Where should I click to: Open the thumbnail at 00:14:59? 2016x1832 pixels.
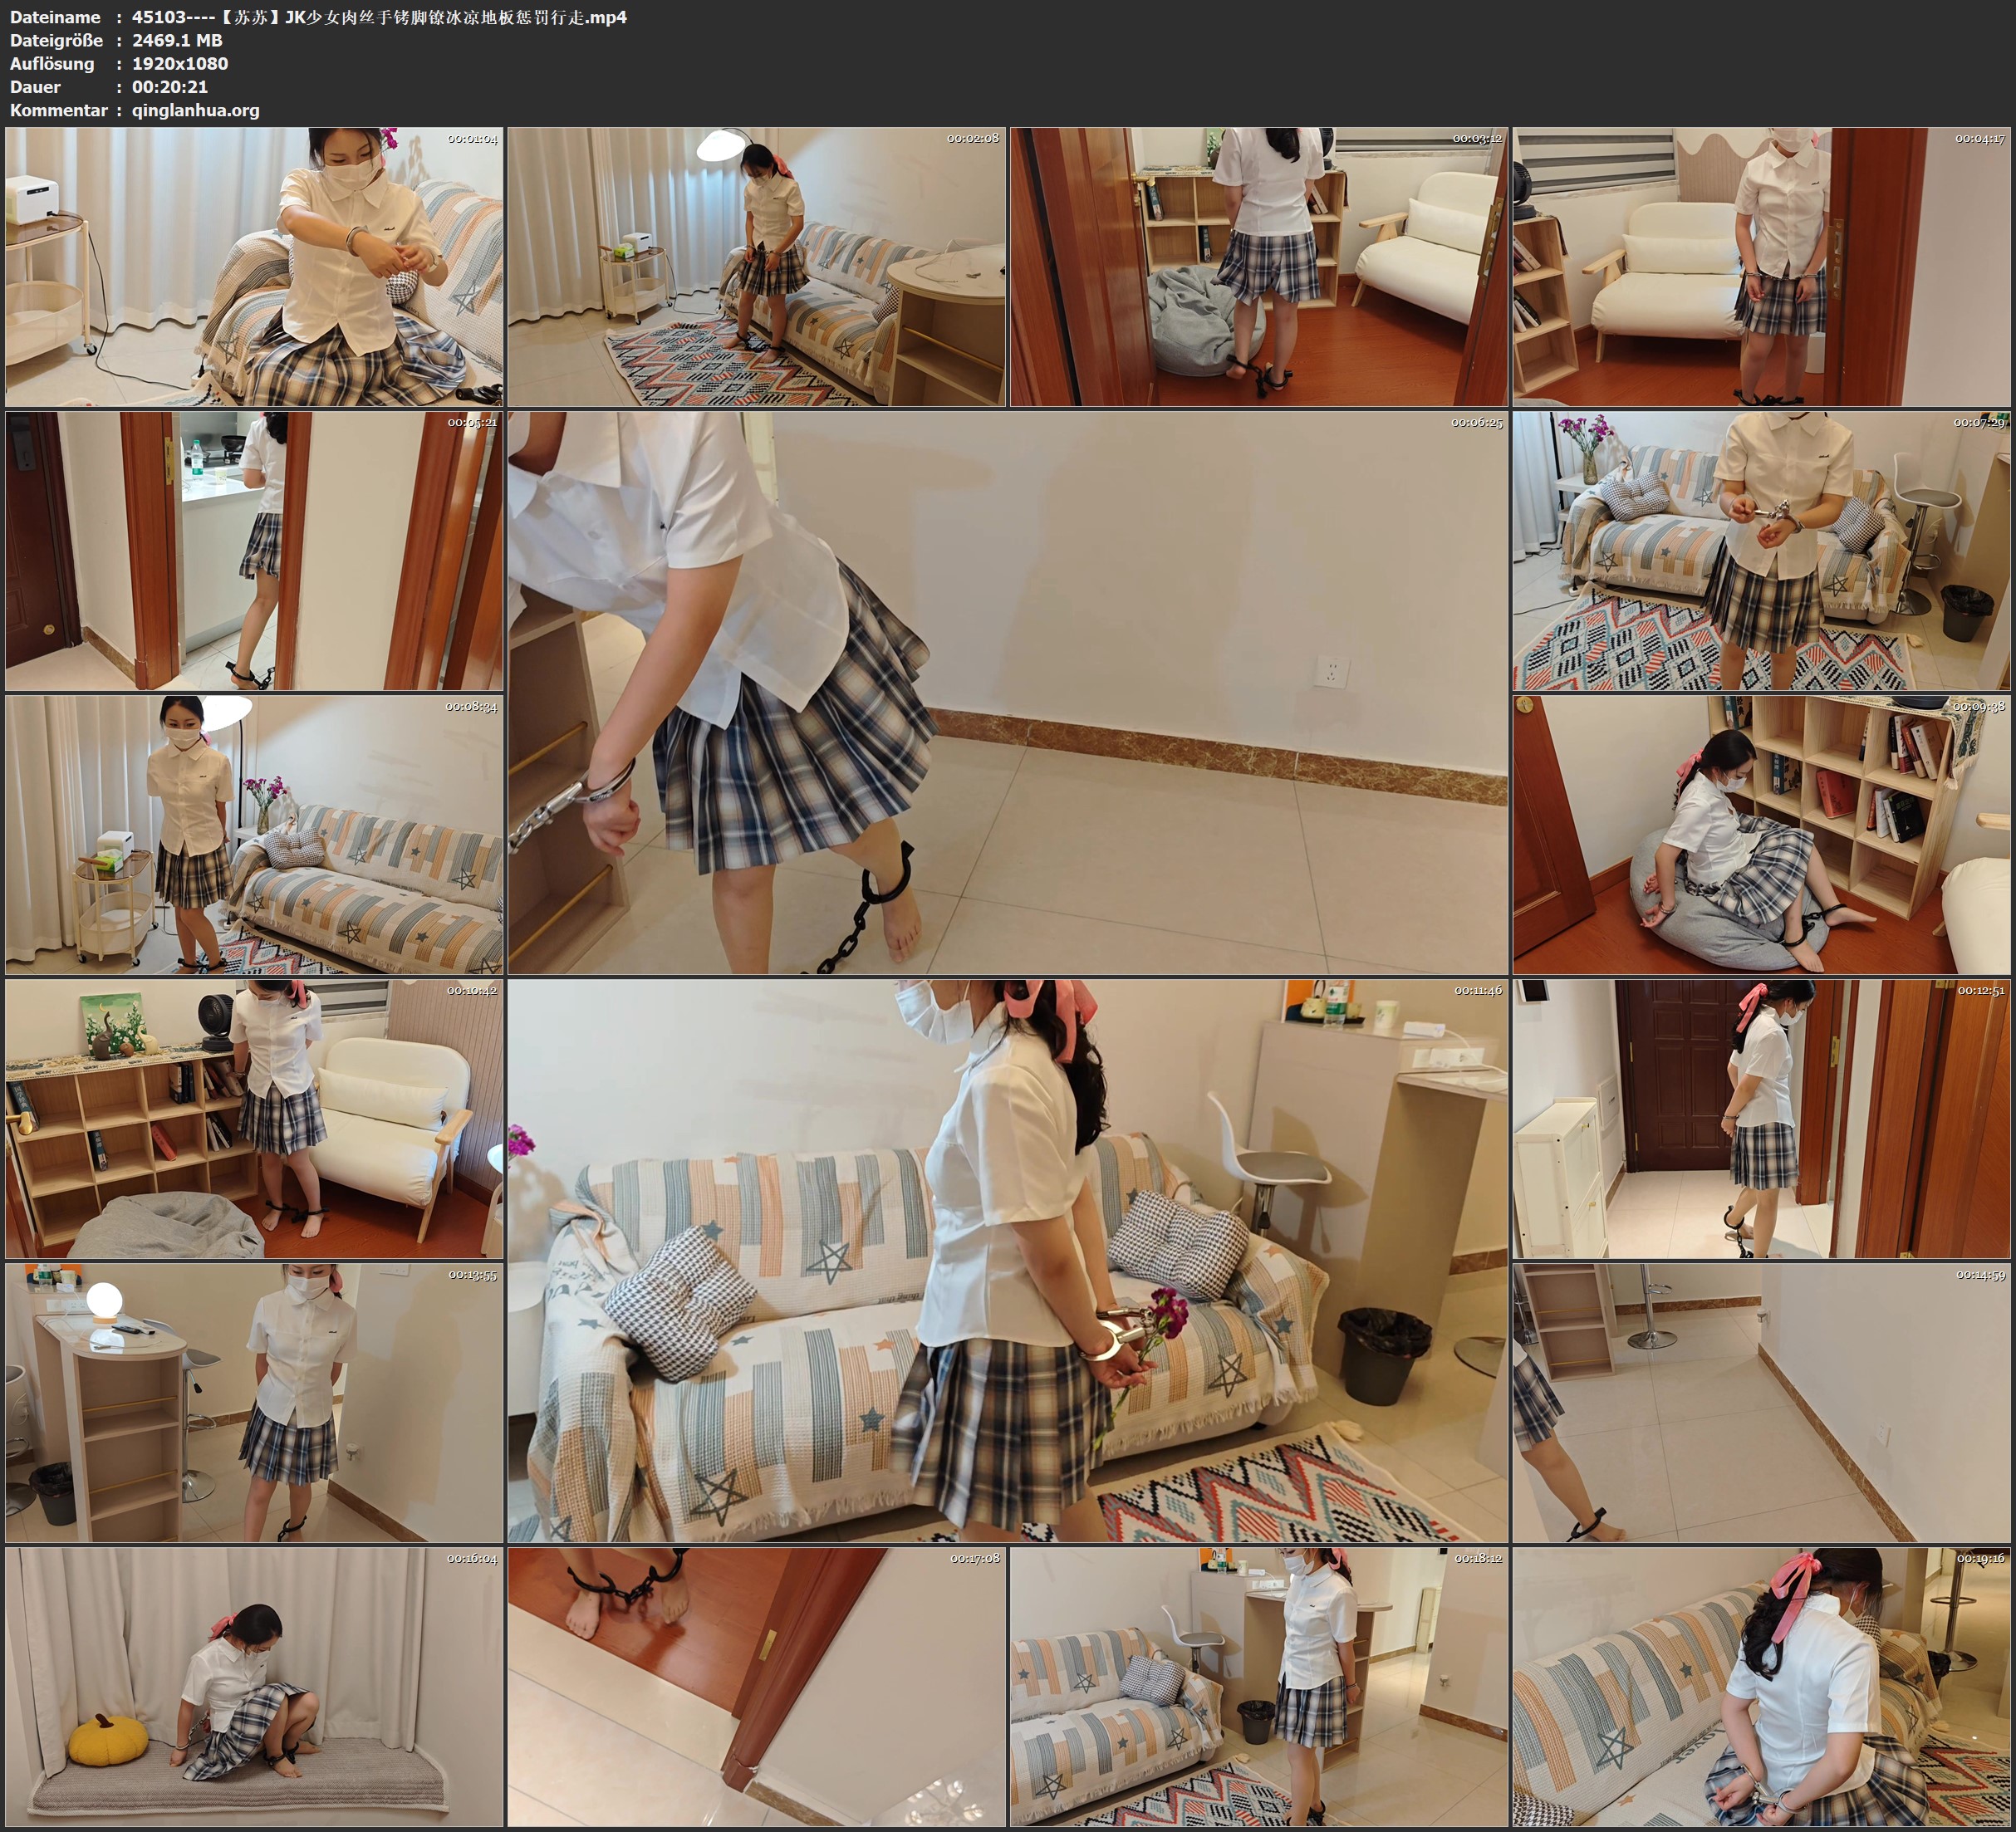tap(1762, 1403)
